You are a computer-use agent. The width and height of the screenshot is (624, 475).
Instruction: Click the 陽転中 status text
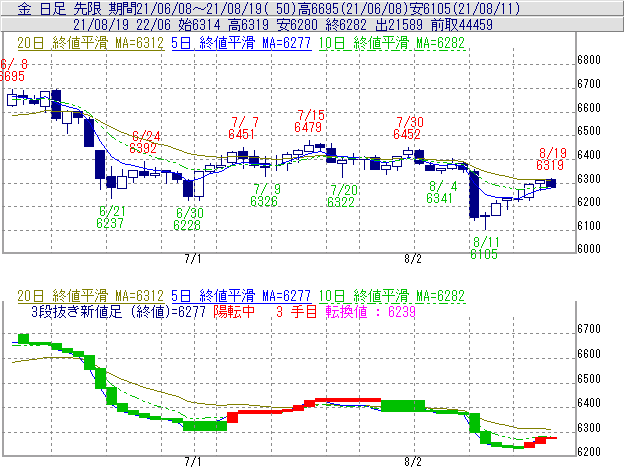point(234,311)
